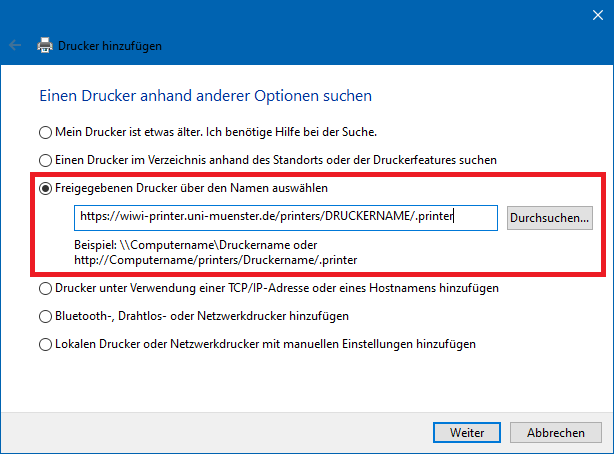Click the heading 'Einen Drucker anhand anderer Optionen suchen'
This screenshot has width=614, height=454.
pyautogui.click(x=206, y=96)
